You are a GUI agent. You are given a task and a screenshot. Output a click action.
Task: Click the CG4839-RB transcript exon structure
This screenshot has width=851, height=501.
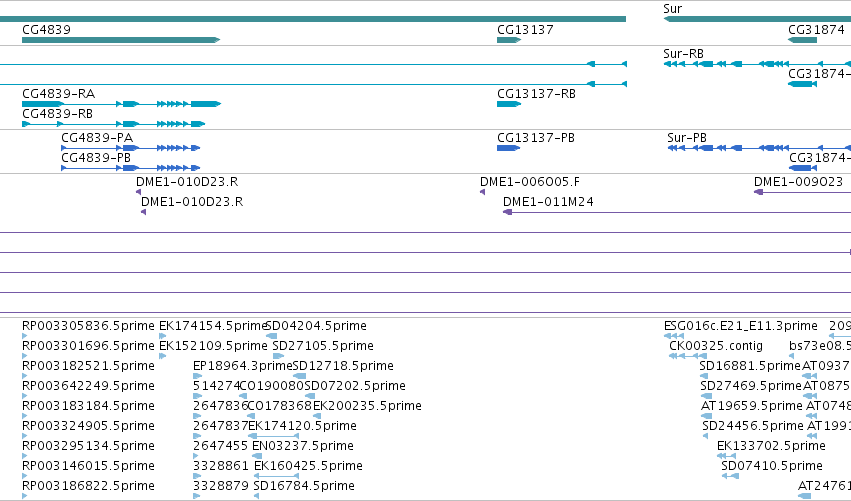click(113, 124)
